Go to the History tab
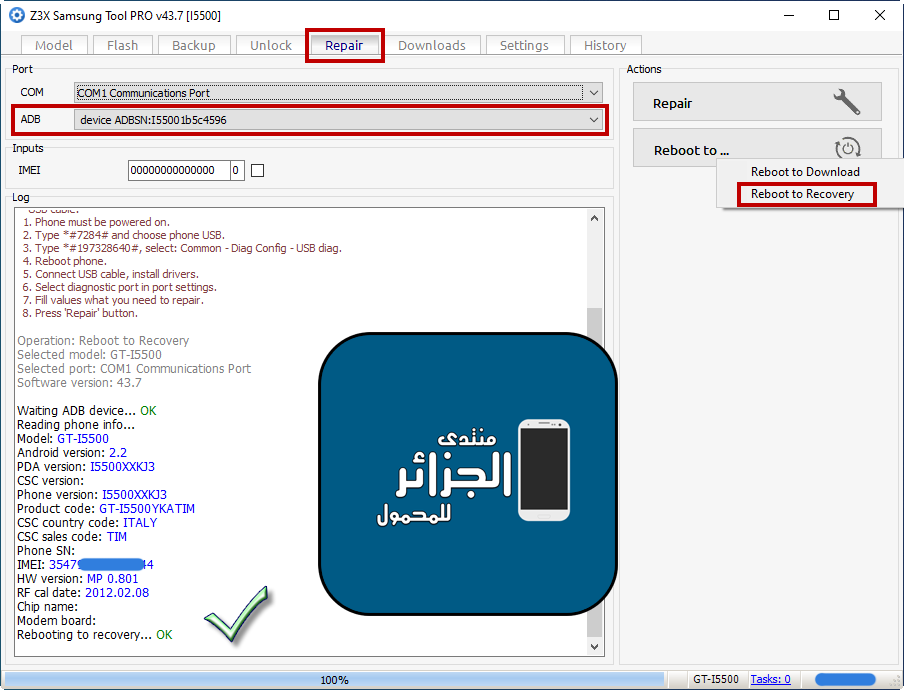 point(604,45)
